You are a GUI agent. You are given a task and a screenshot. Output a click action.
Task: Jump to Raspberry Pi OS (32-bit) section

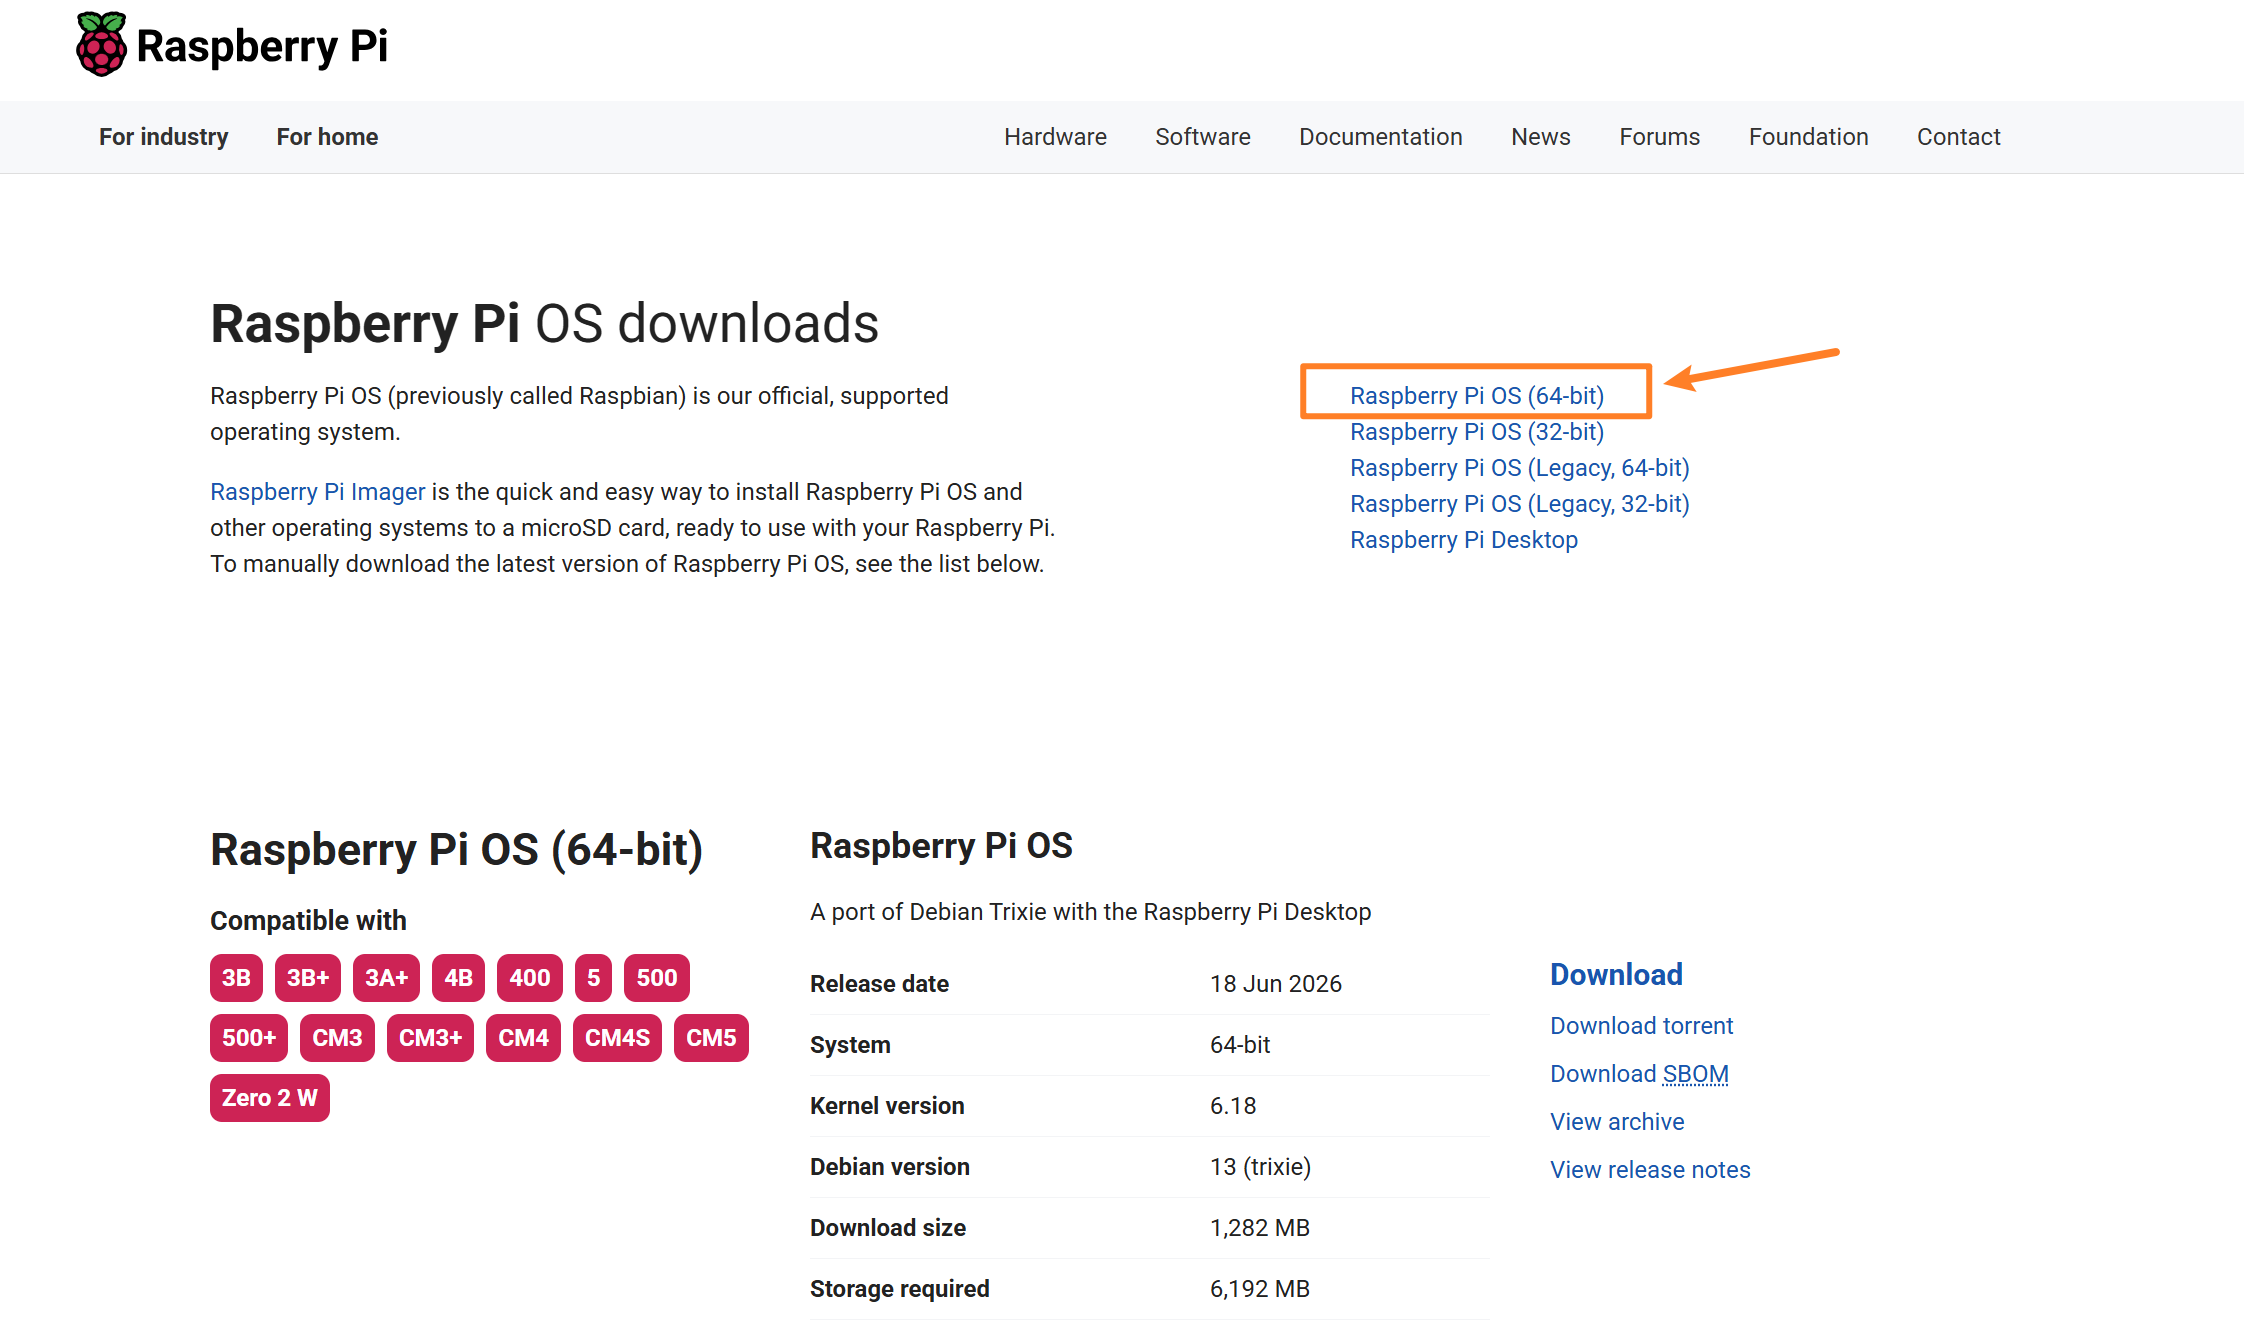click(1477, 432)
